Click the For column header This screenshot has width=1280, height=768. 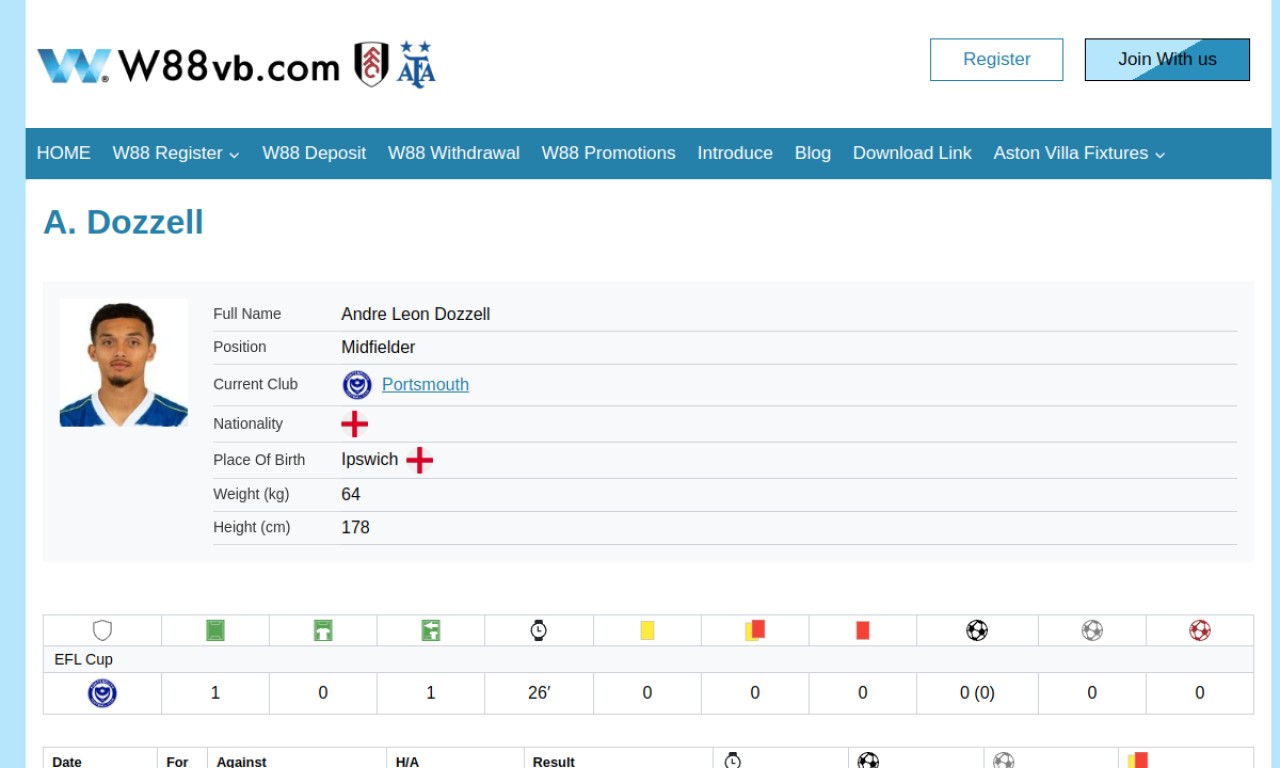[177, 762]
